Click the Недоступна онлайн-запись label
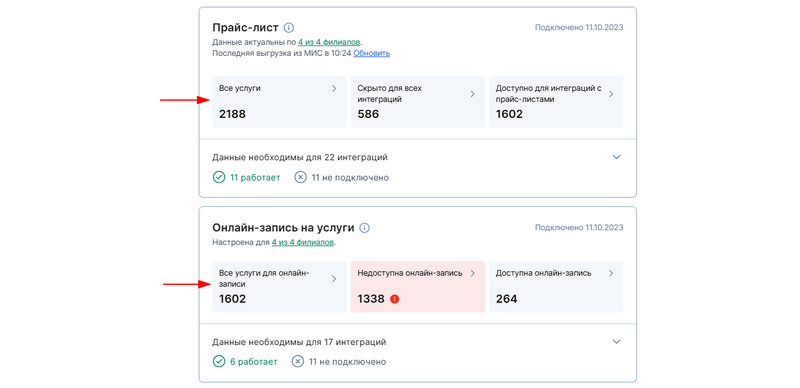 410,273
